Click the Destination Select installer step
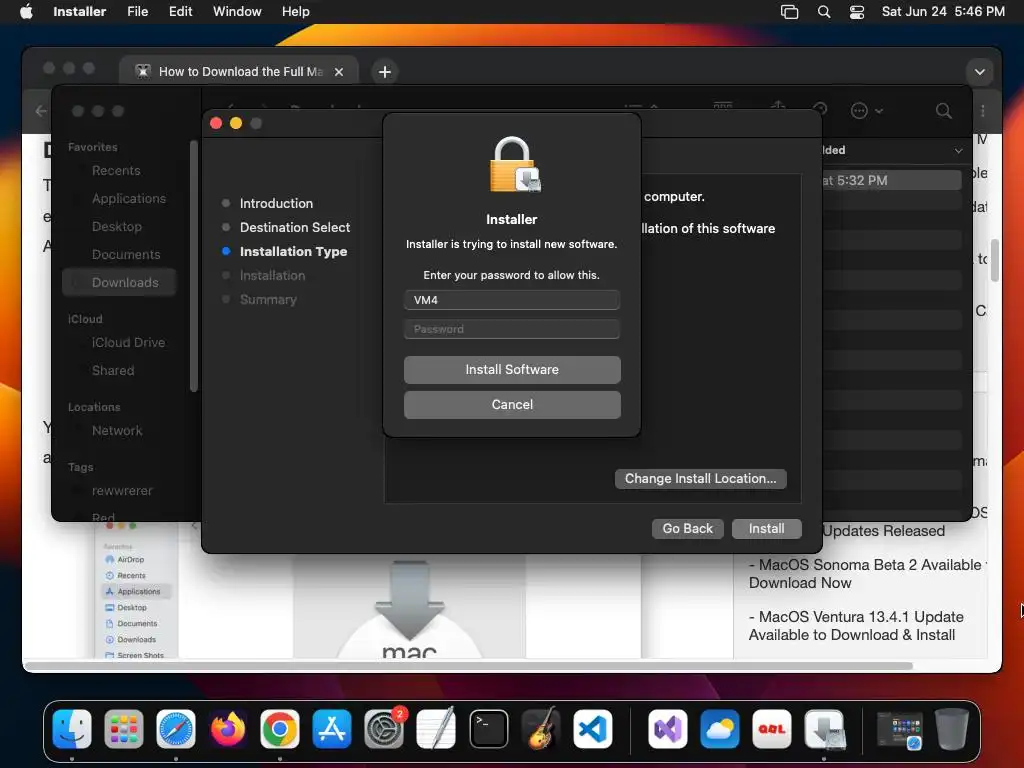 pos(295,227)
